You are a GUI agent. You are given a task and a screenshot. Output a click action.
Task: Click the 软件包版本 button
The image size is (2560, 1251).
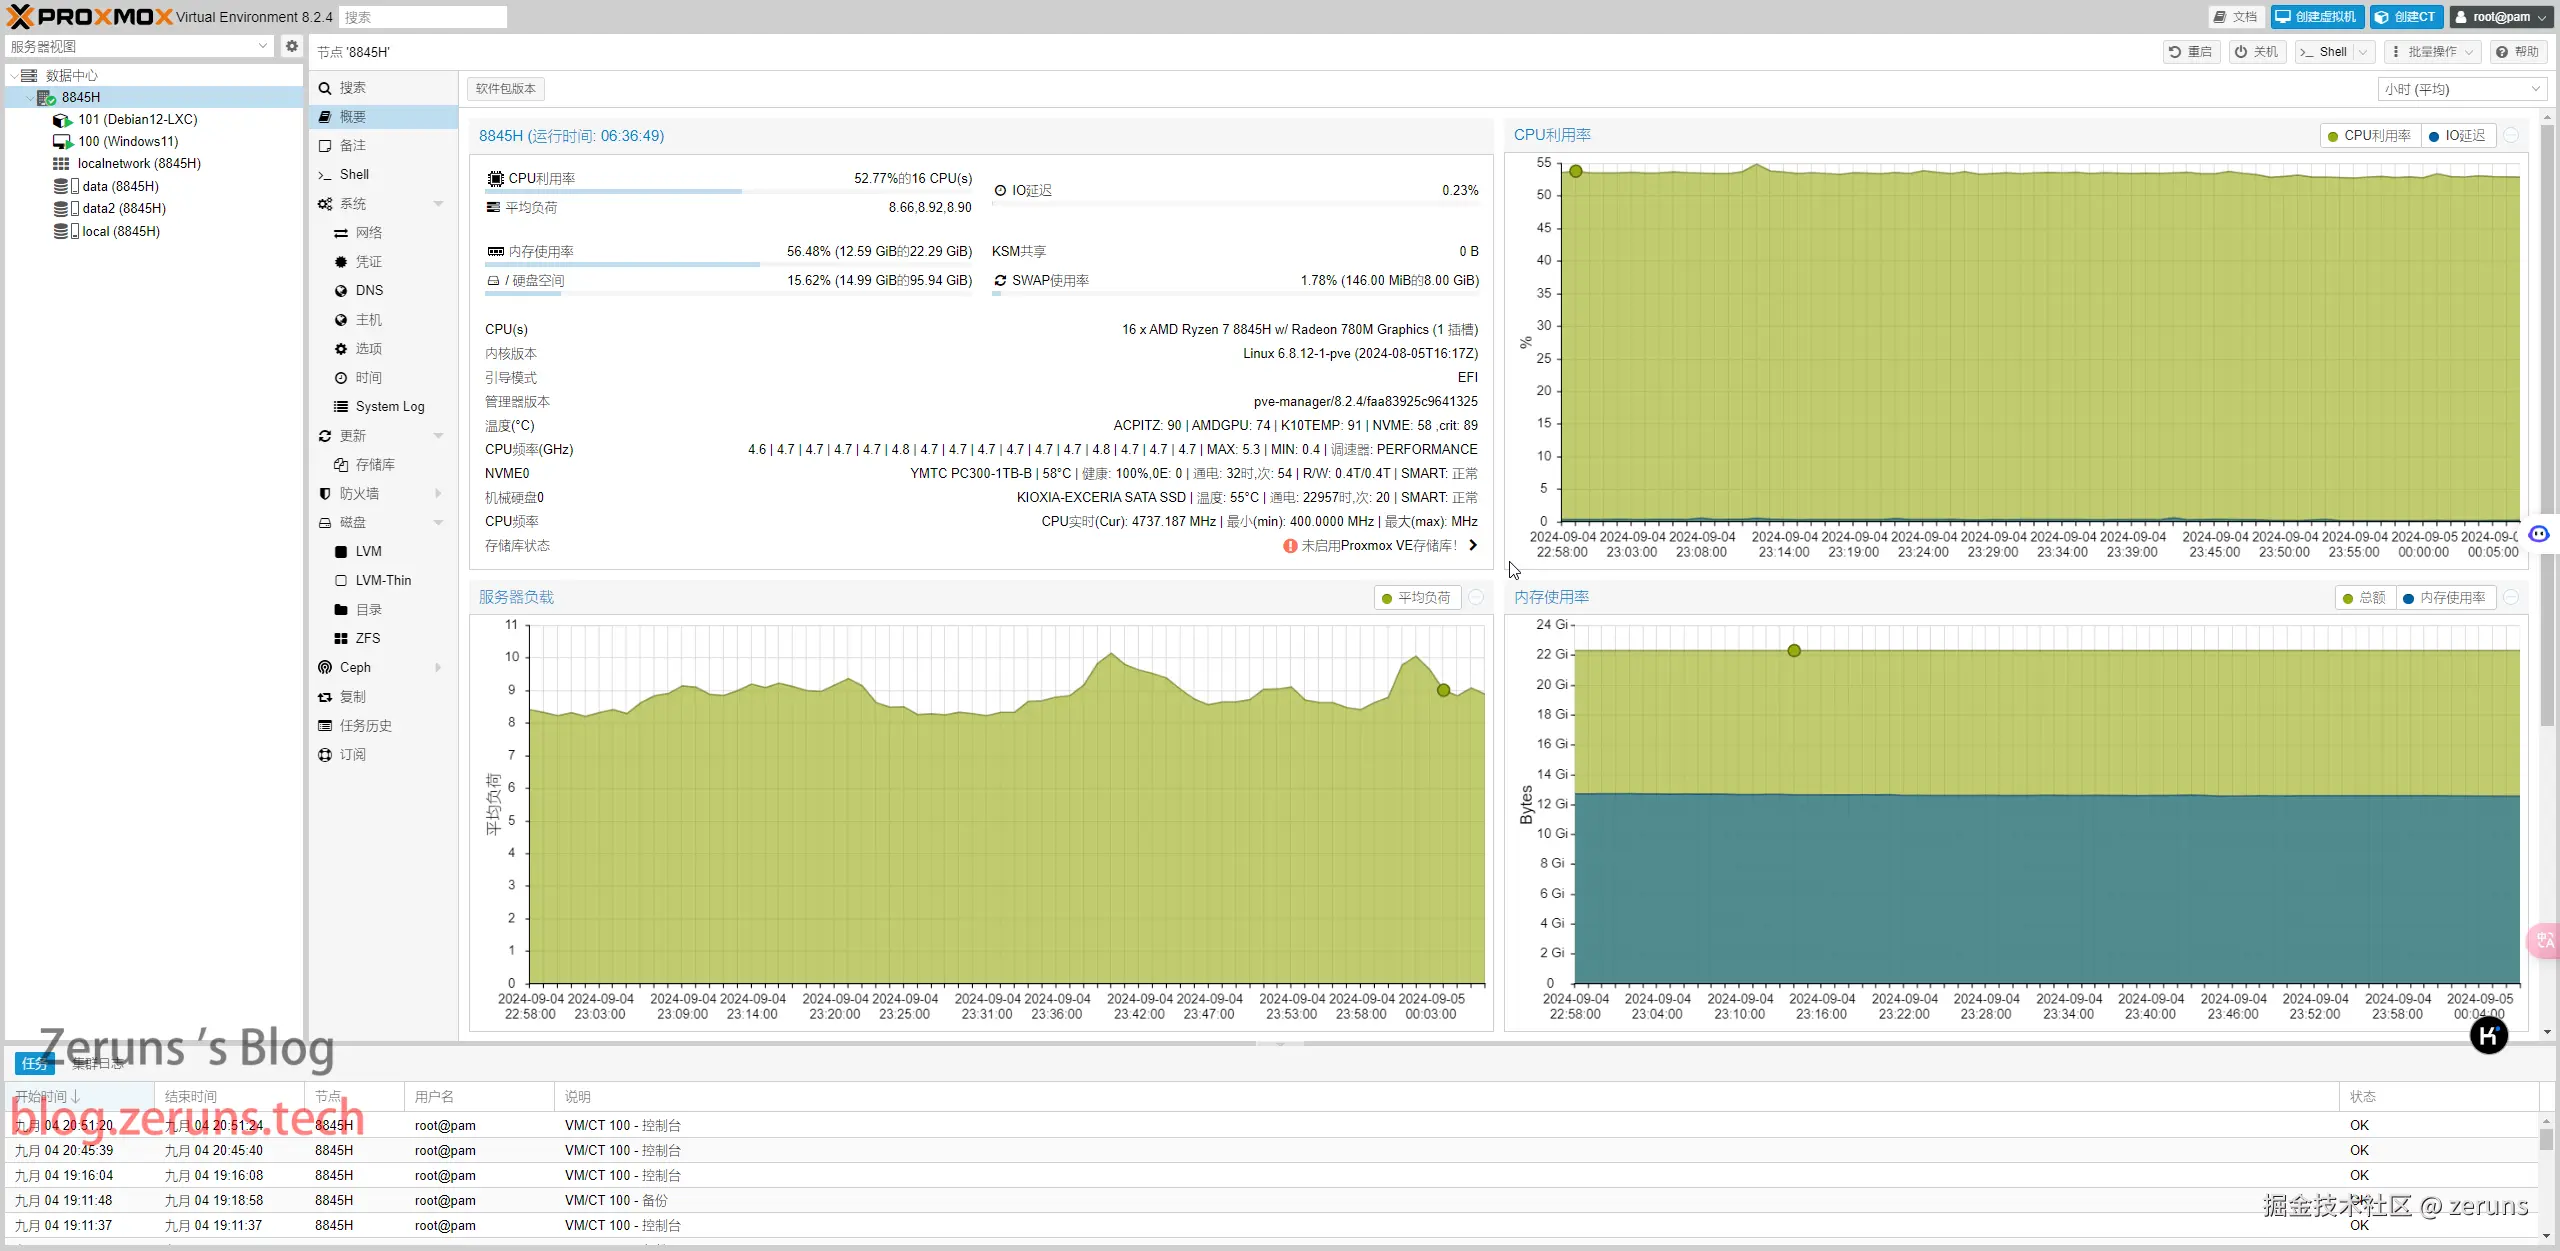pos(505,89)
